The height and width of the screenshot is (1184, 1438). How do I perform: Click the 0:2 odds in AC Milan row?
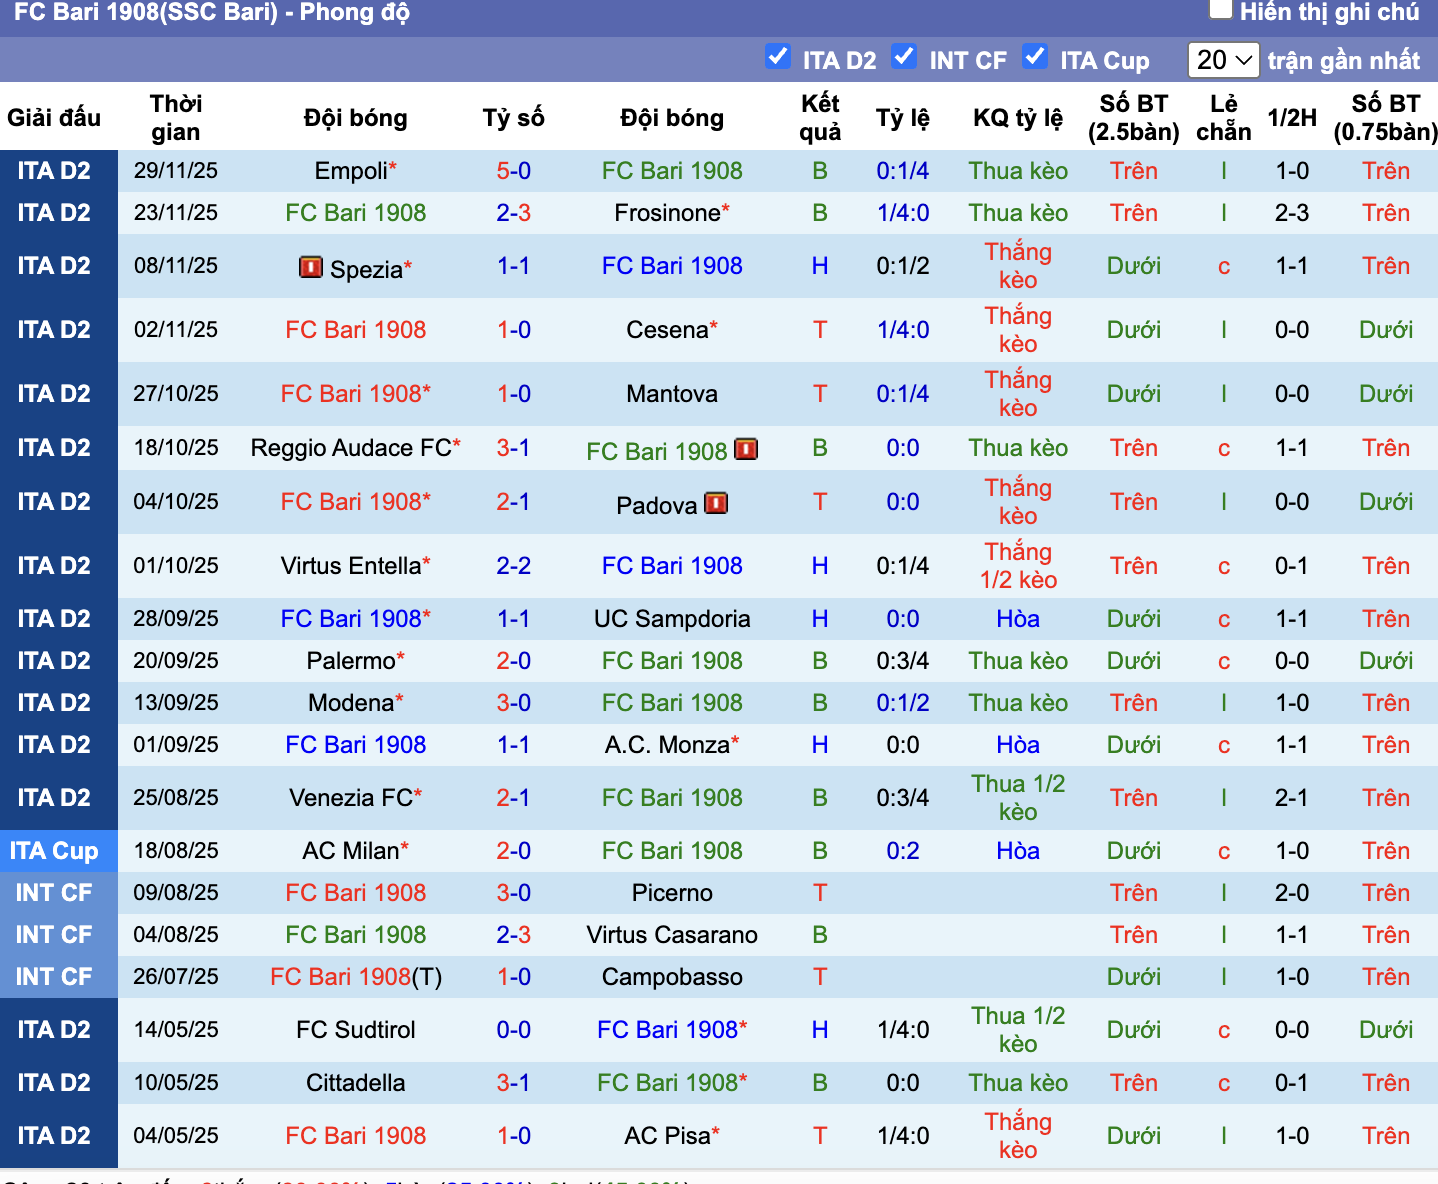[x=903, y=851]
